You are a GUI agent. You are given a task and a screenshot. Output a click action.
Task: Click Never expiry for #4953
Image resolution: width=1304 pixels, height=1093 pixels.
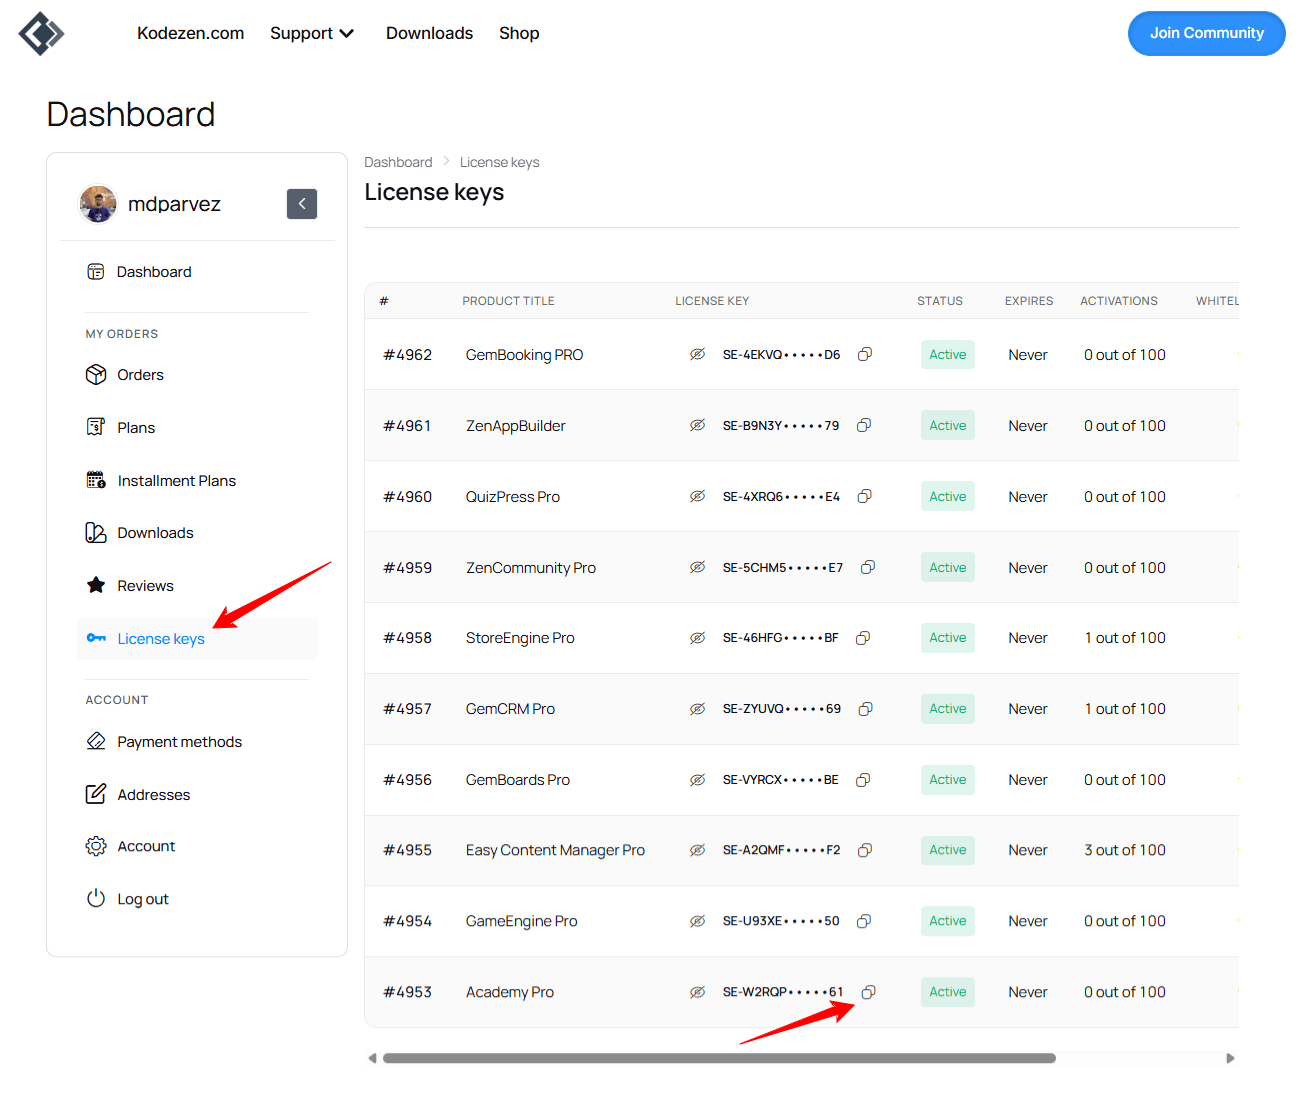click(1028, 992)
